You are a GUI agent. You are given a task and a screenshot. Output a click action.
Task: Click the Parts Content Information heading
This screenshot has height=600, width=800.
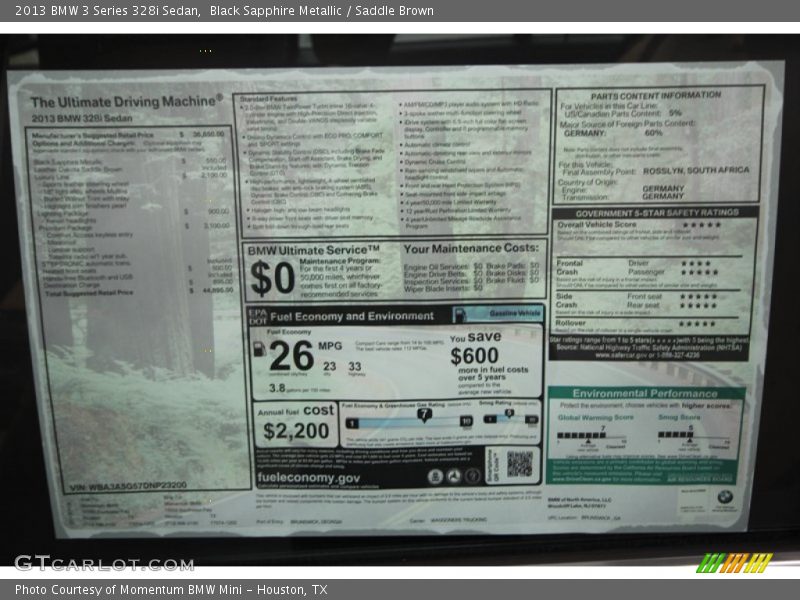click(x=656, y=94)
